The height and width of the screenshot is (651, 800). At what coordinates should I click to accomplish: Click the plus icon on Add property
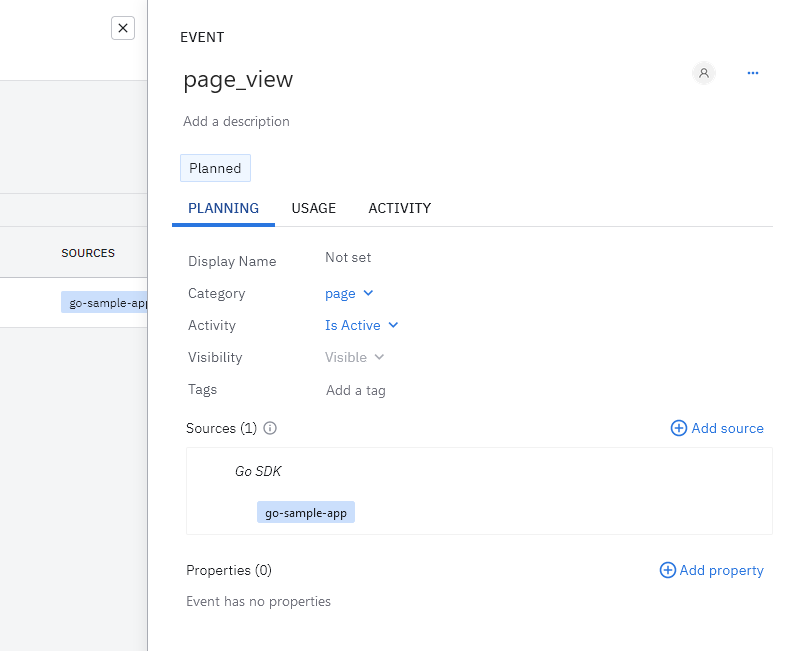667,570
